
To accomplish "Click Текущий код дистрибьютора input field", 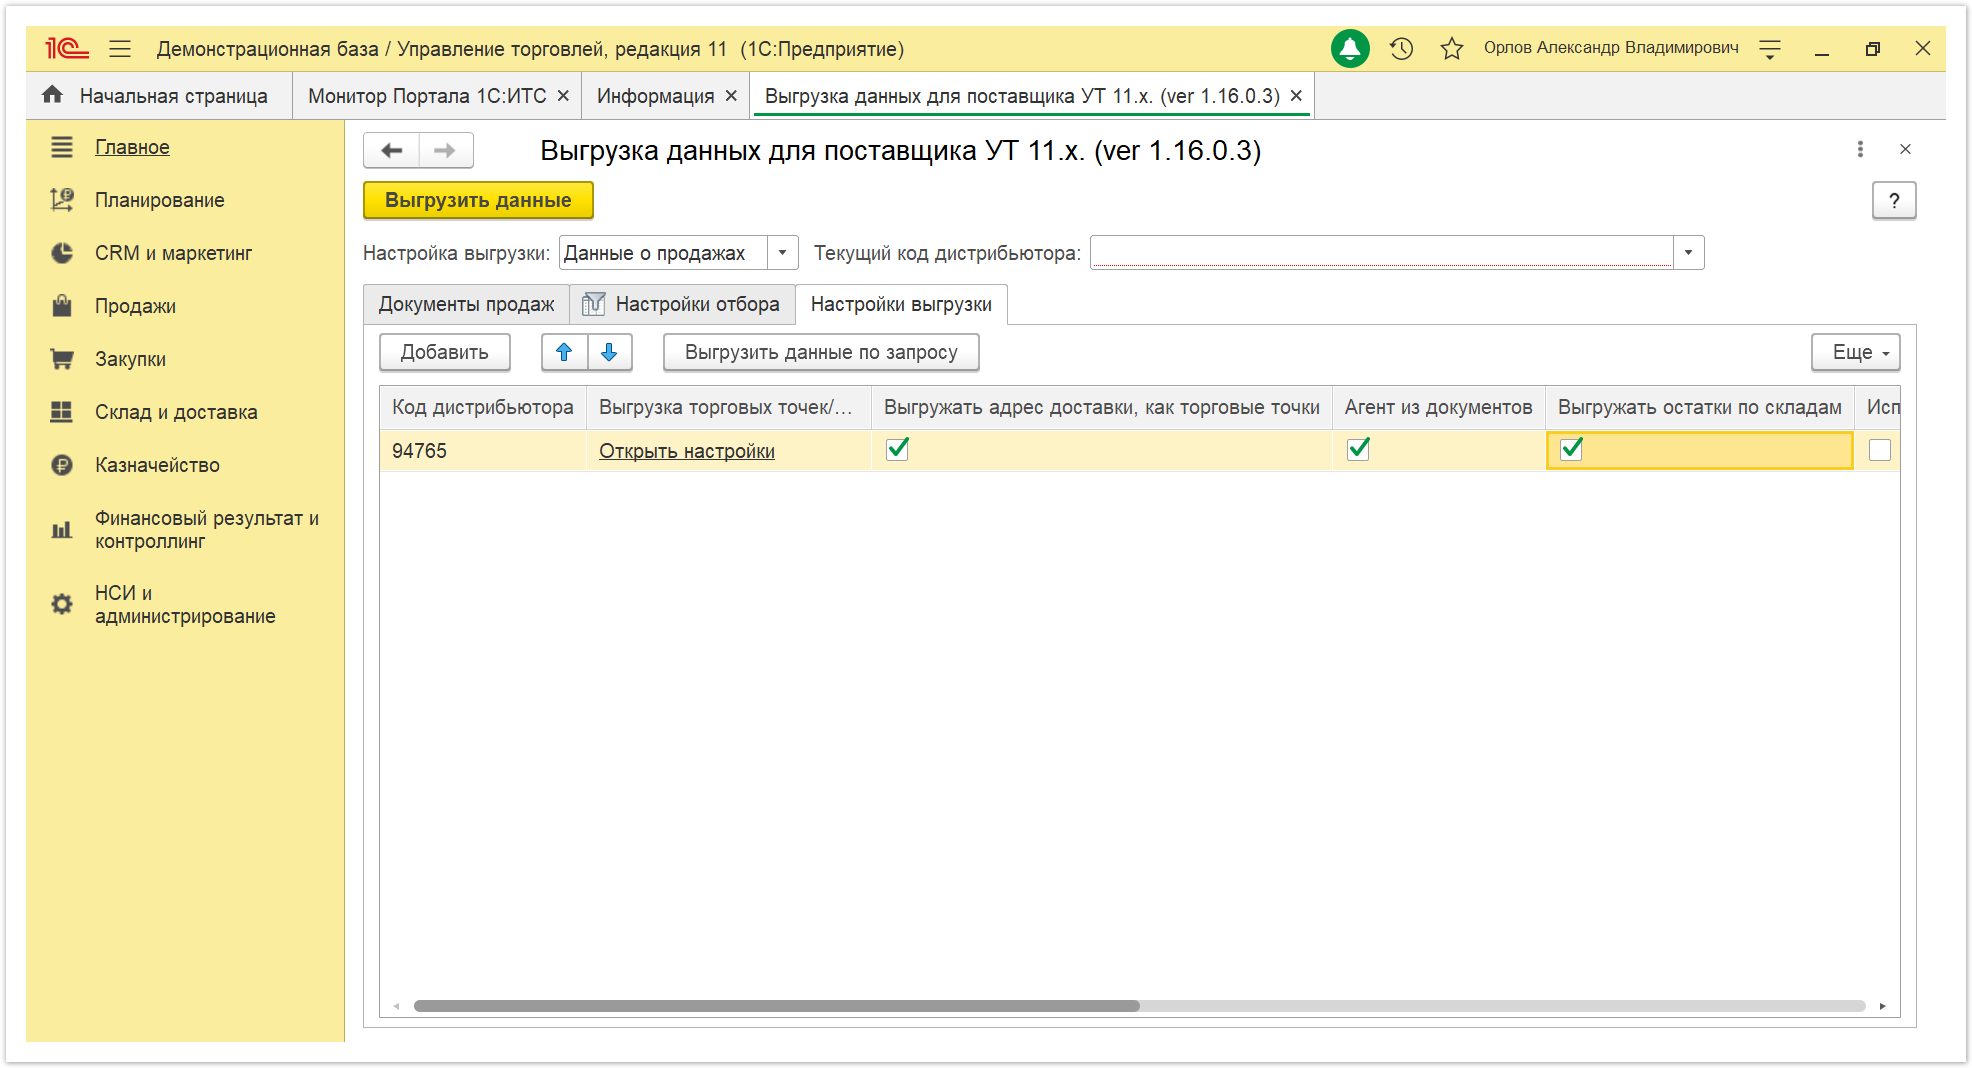I will pos(1381,253).
